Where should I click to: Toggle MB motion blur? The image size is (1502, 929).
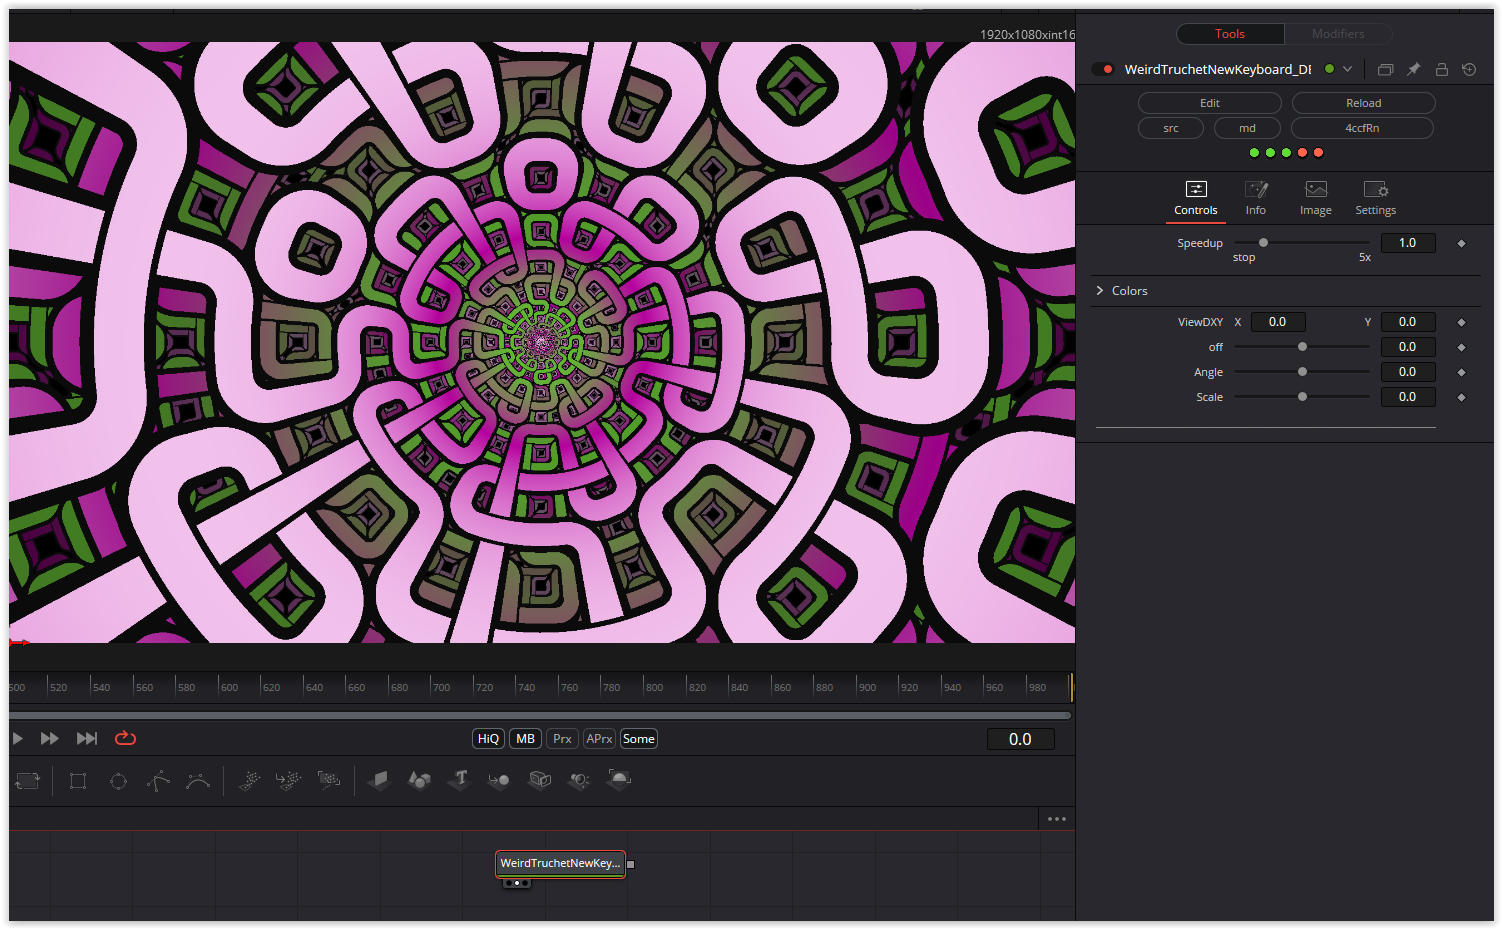[525, 739]
